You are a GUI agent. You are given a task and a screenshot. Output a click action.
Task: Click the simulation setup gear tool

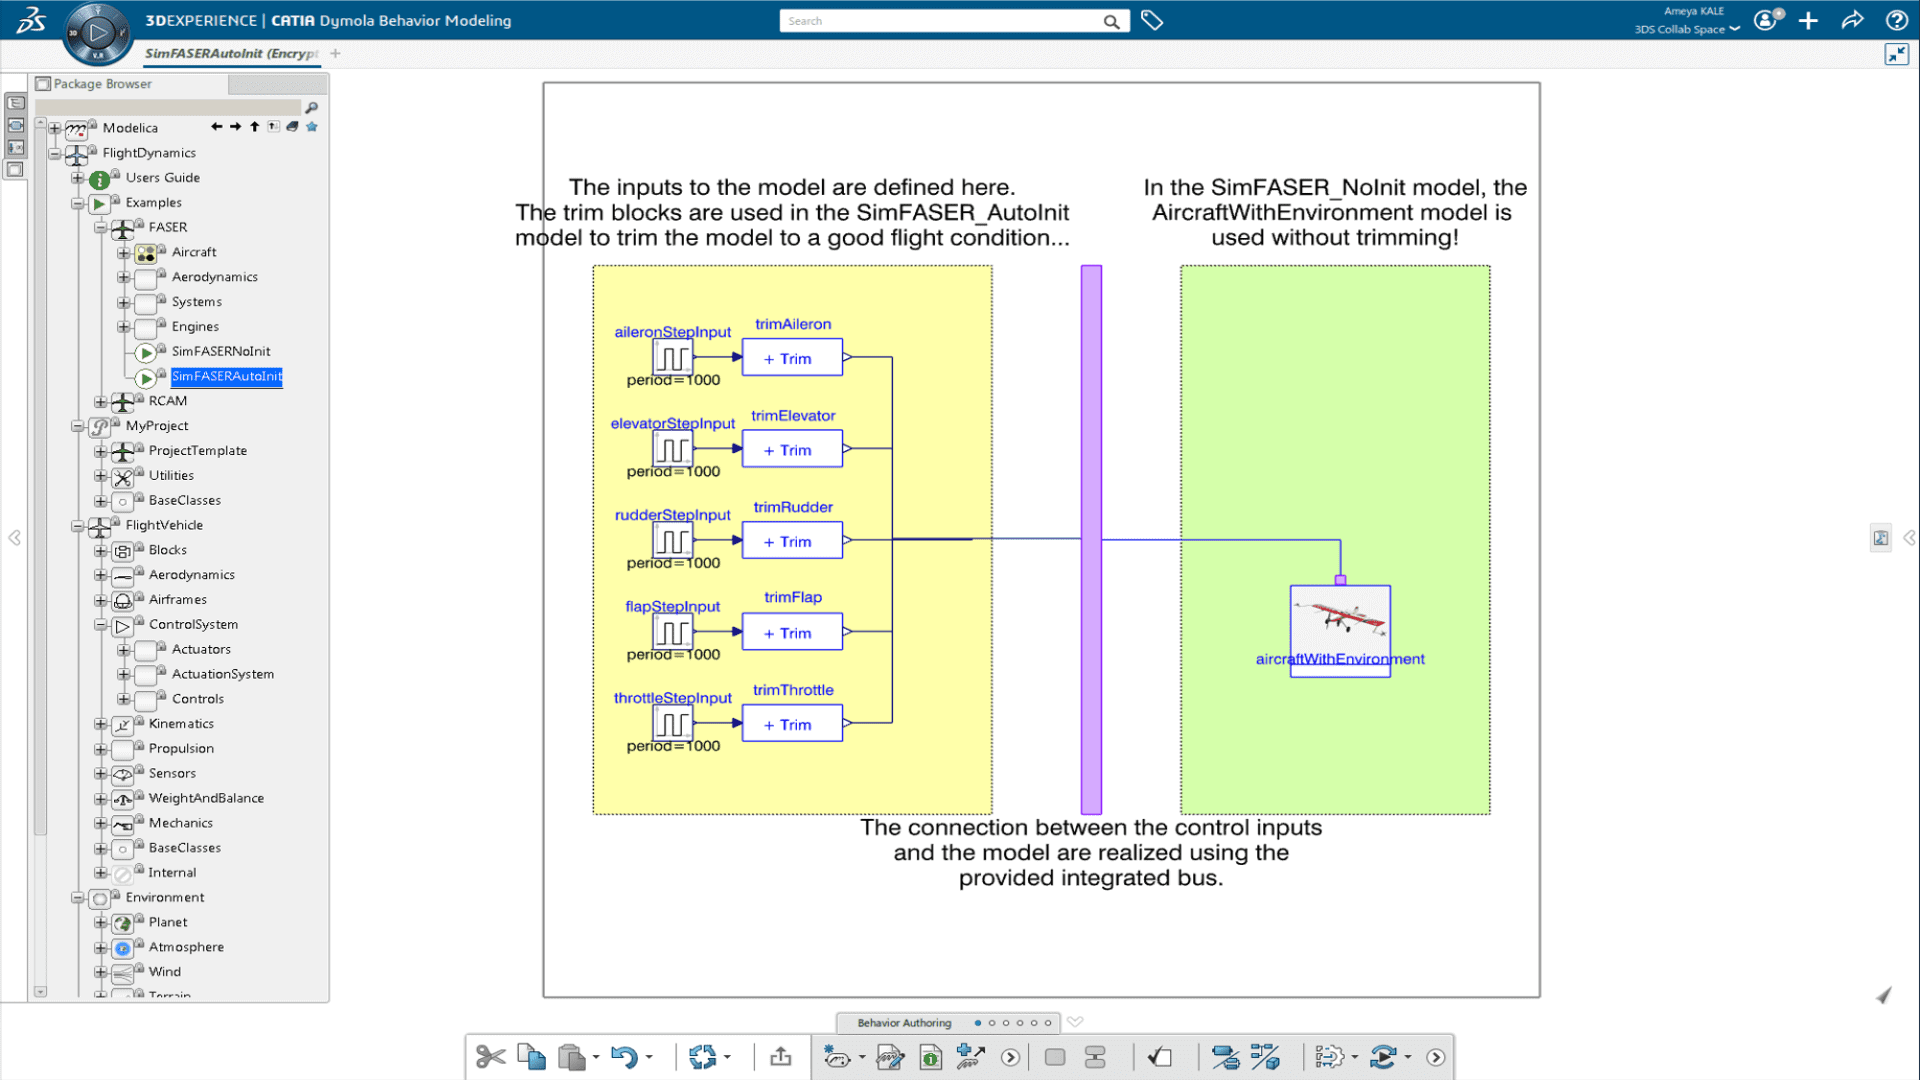pyautogui.click(x=1329, y=1057)
